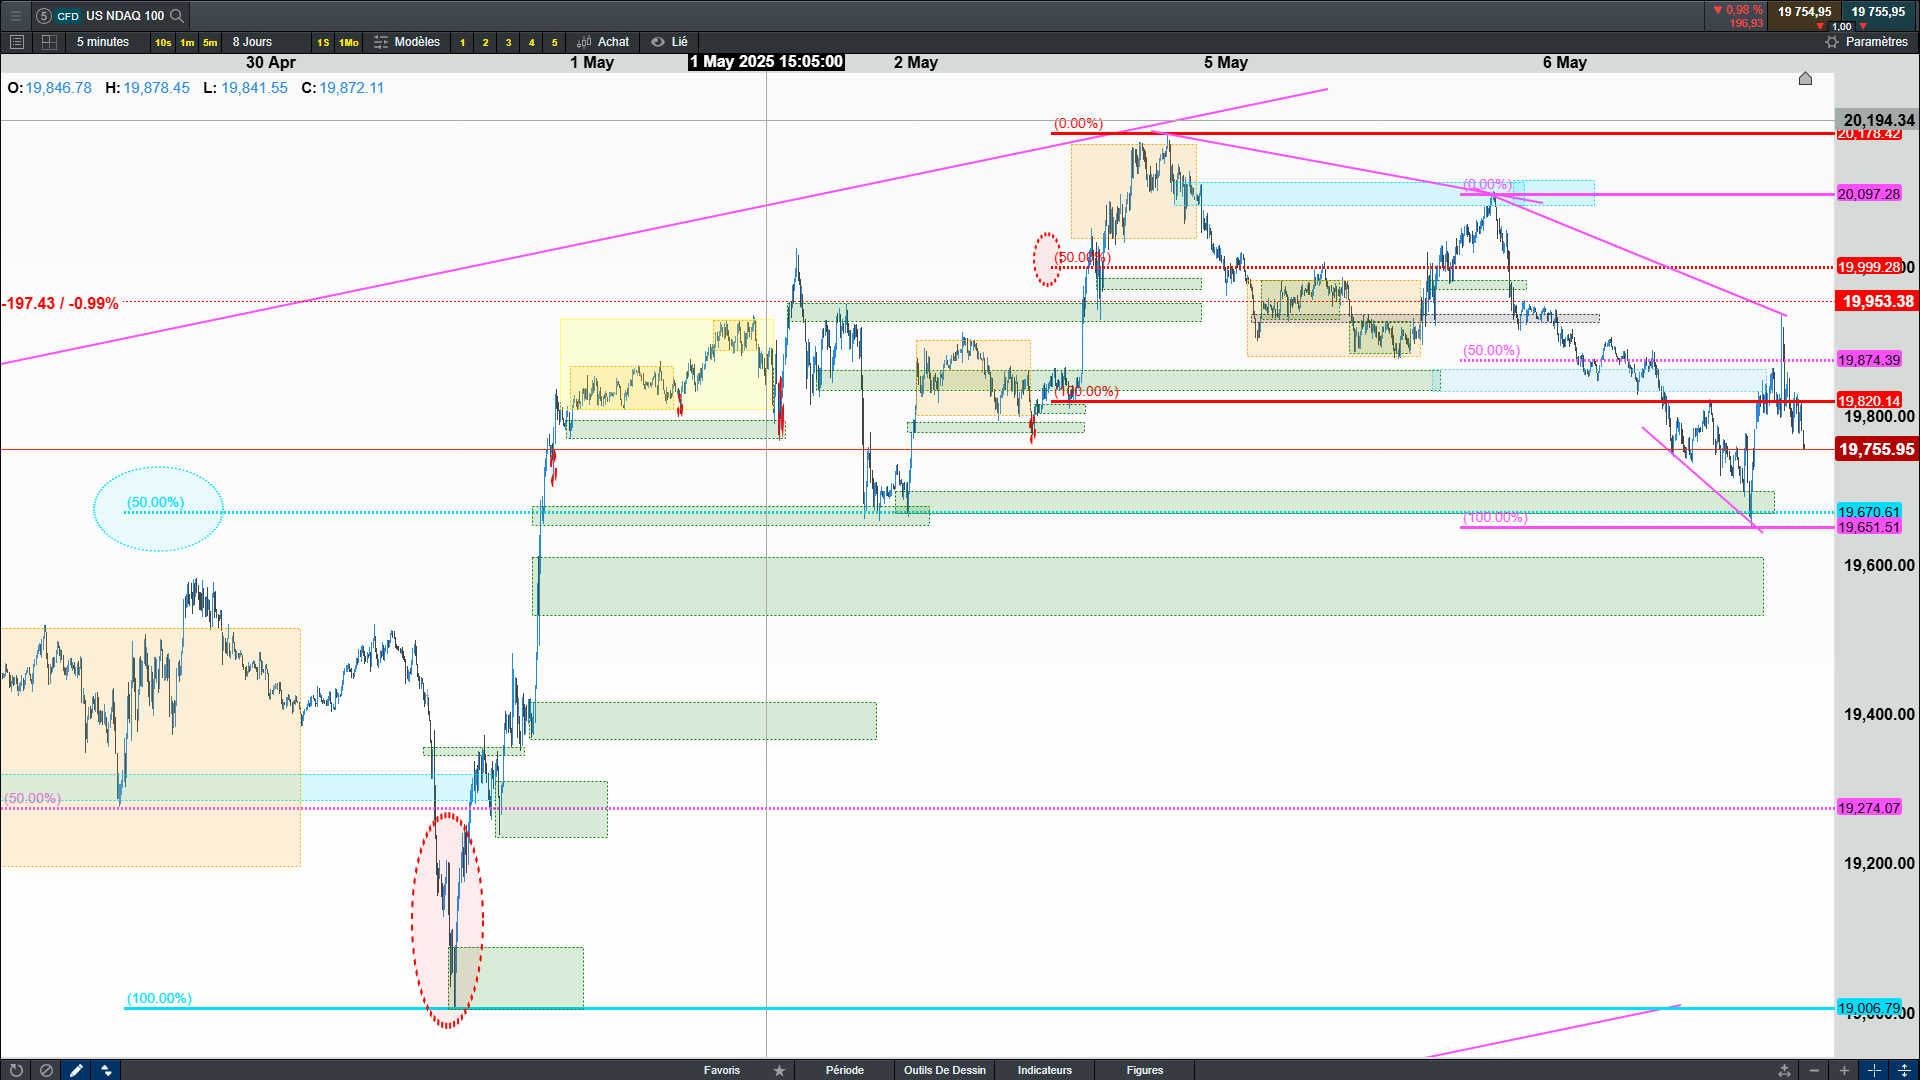Click the search magnifier next to US NDAQ 100

pyautogui.click(x=177, y=16)
